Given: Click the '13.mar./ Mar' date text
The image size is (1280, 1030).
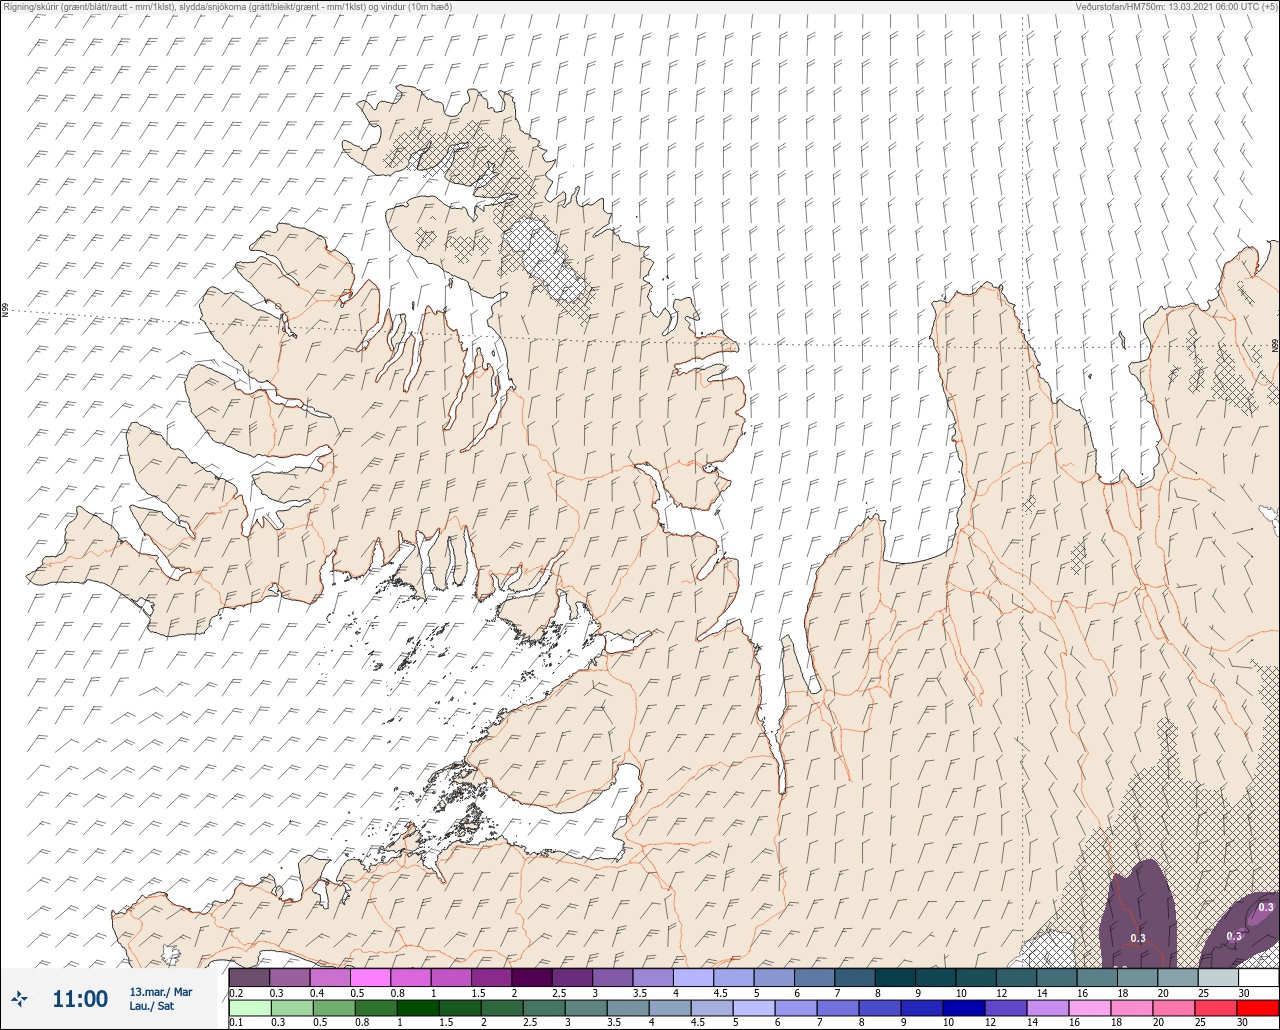Looking at the screenshot, I should (x=160, y=992).
